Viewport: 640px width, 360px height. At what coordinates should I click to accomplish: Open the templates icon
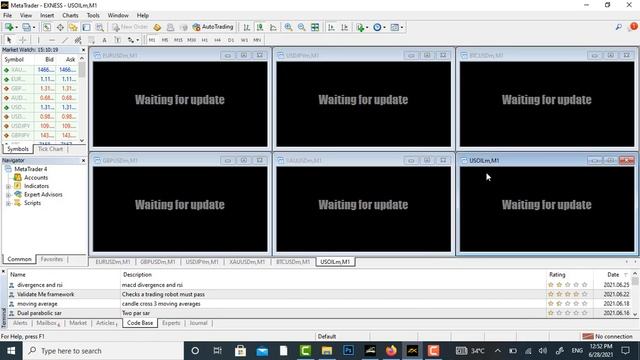[x=394, y=27]
